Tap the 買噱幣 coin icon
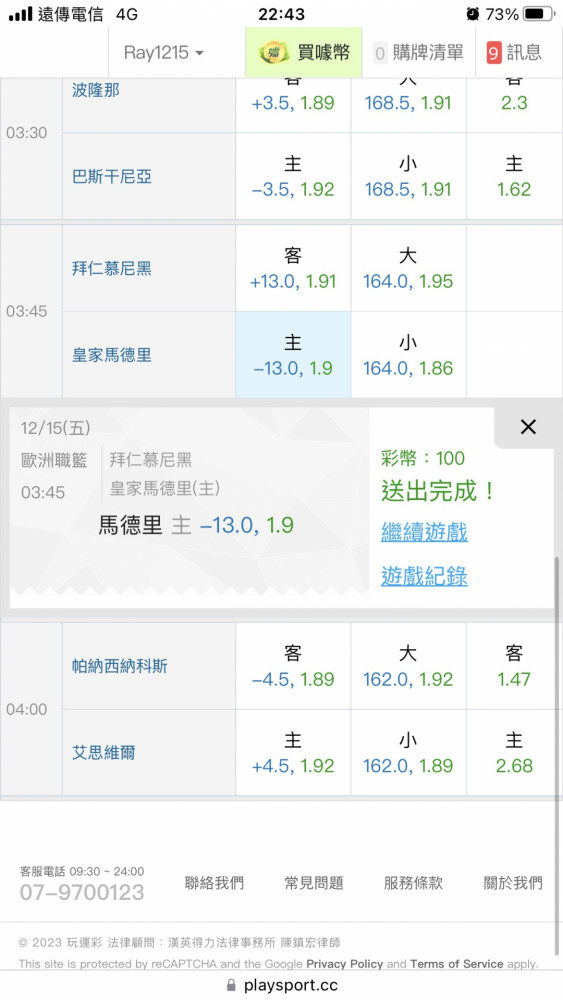The image size is (563, 1000). (x=274, y=52)
